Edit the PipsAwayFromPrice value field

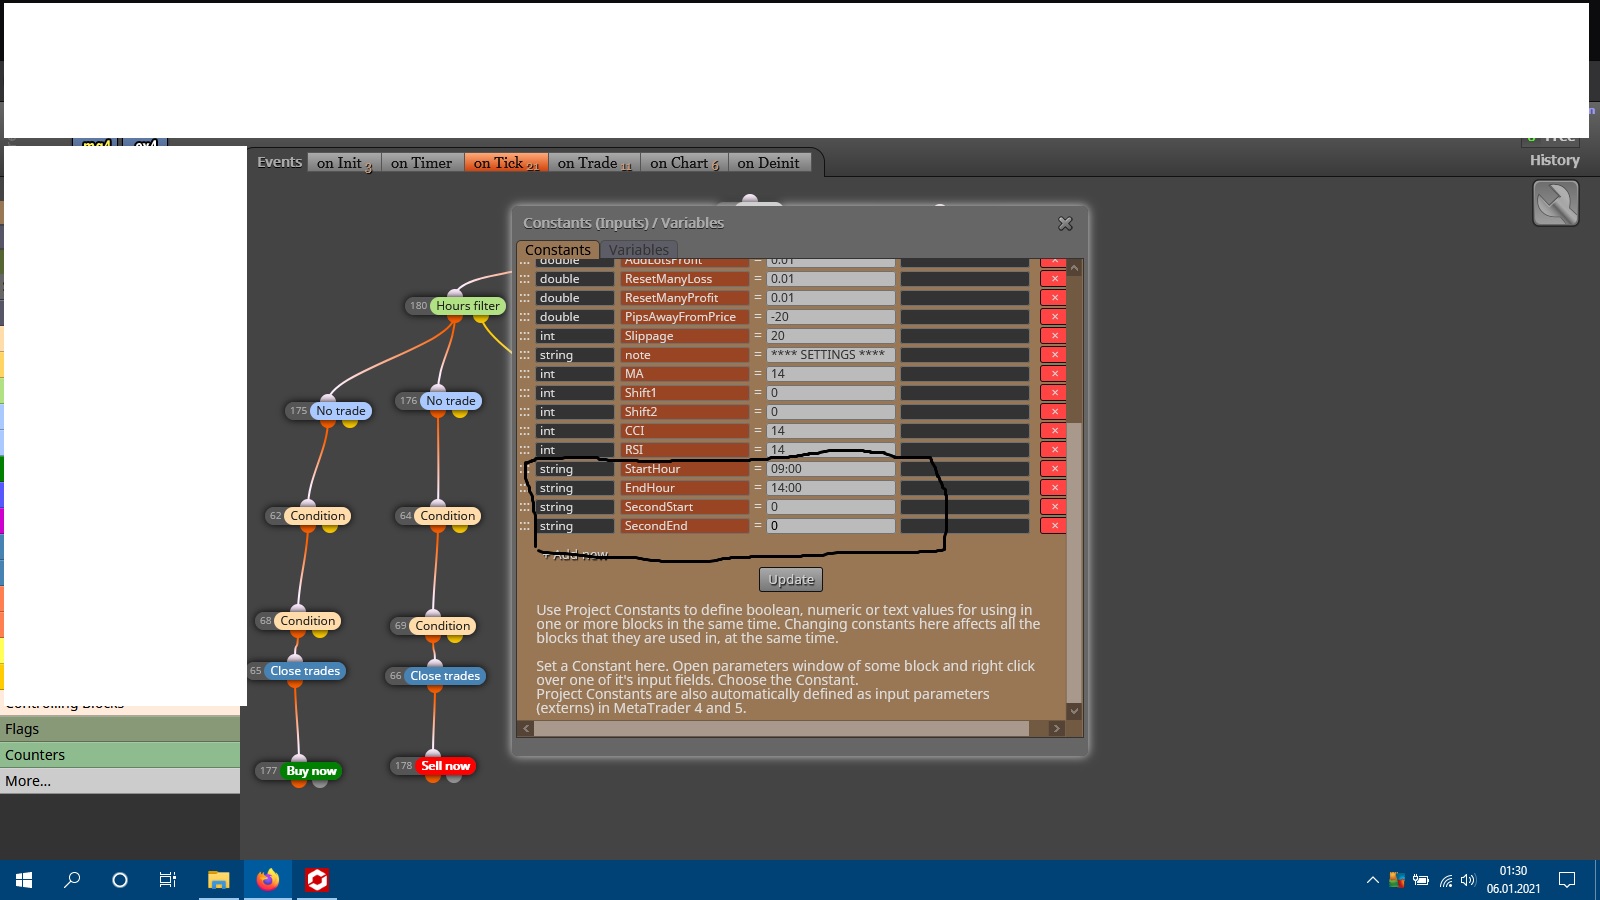pyautogui.click(x=831, y=317)
